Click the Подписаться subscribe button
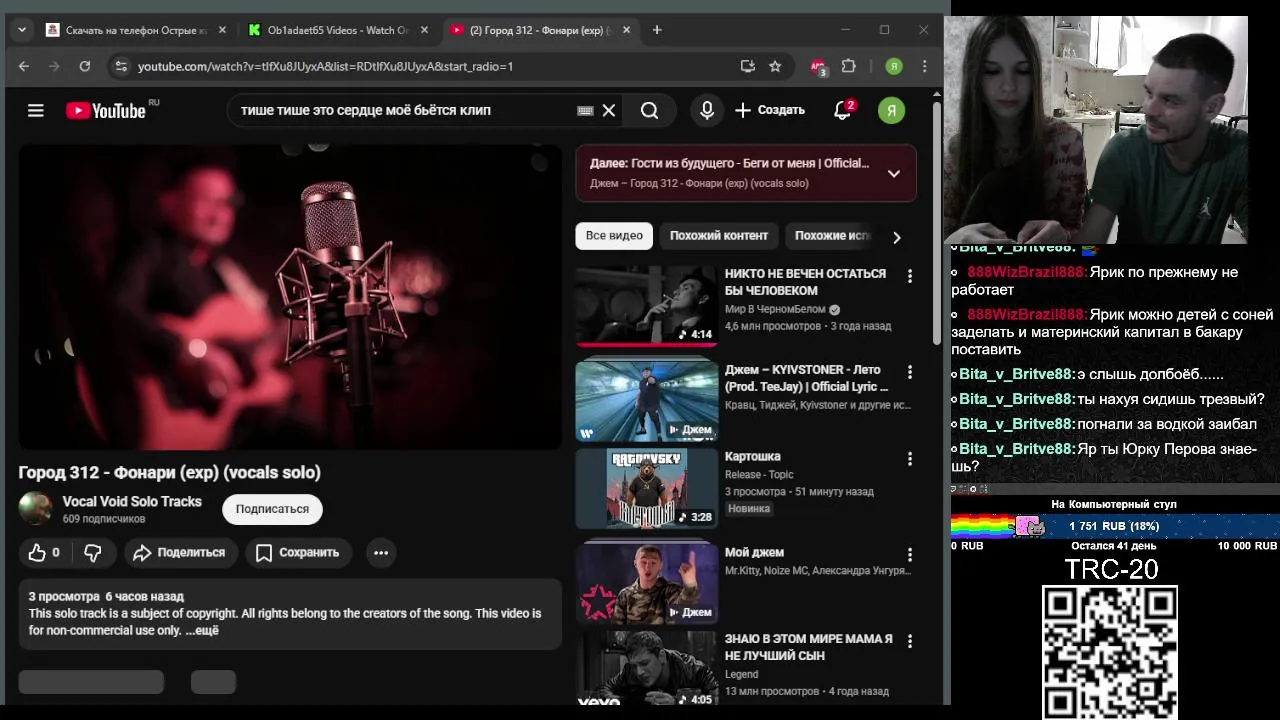Image resolution: width=1280 pixels, height=720 pixels. pos(272,509)
